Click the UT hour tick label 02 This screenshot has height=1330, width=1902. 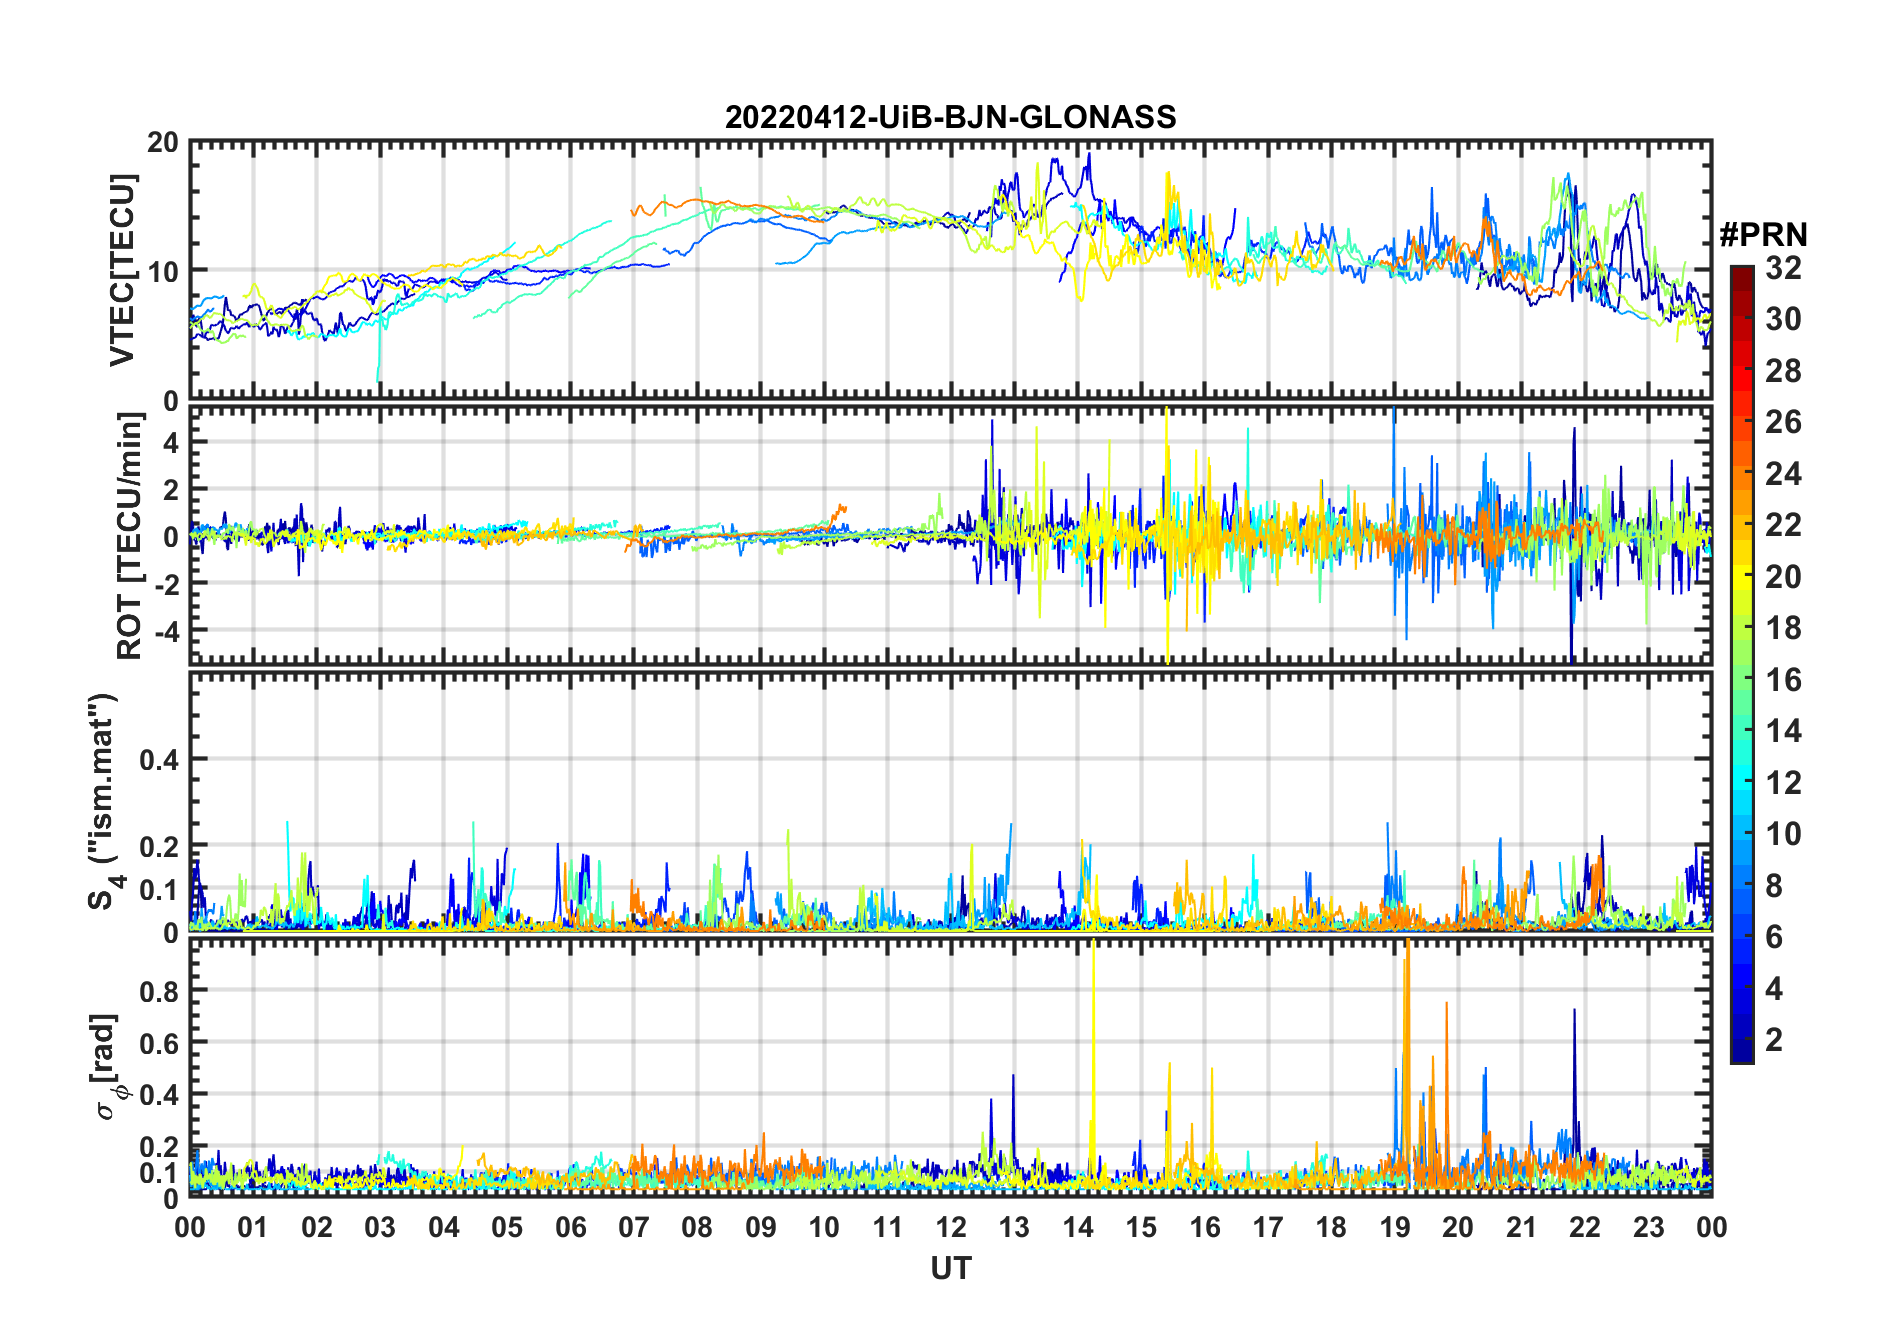click(x=317, y=1227)
